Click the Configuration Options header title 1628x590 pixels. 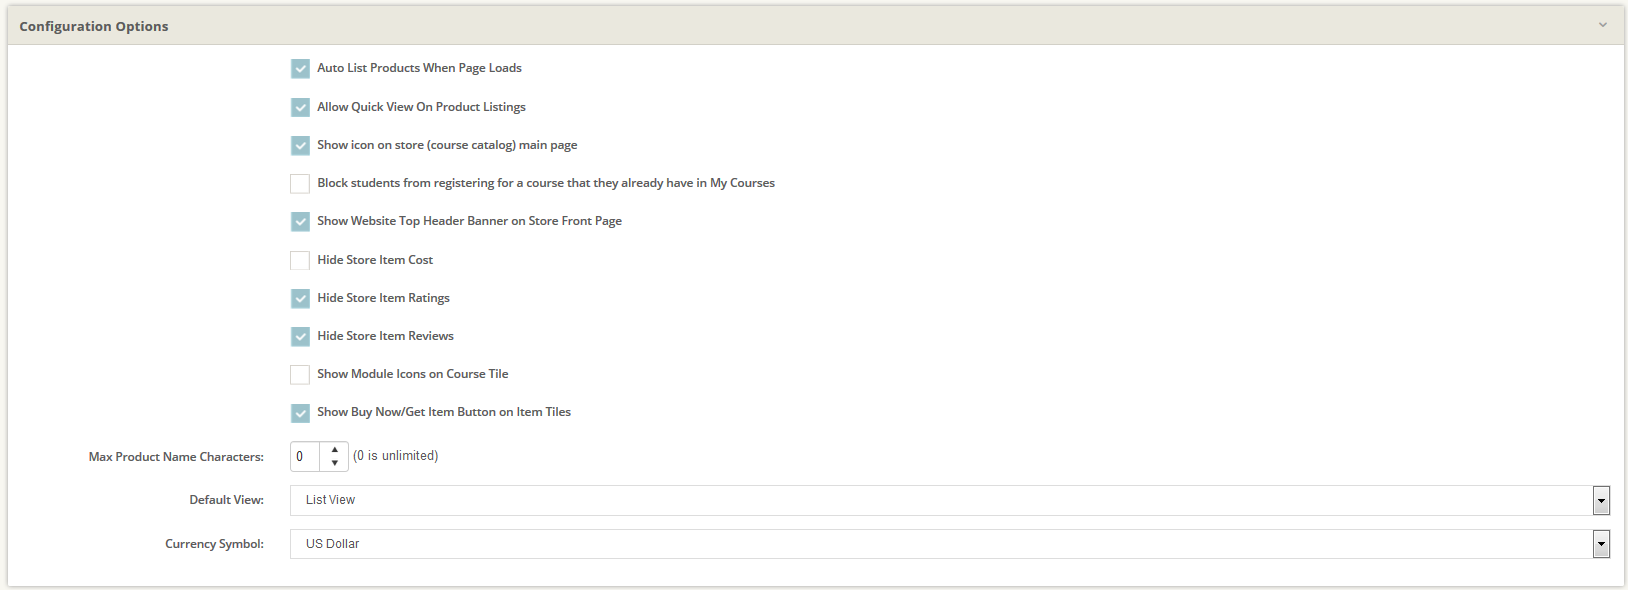point(94,26)
